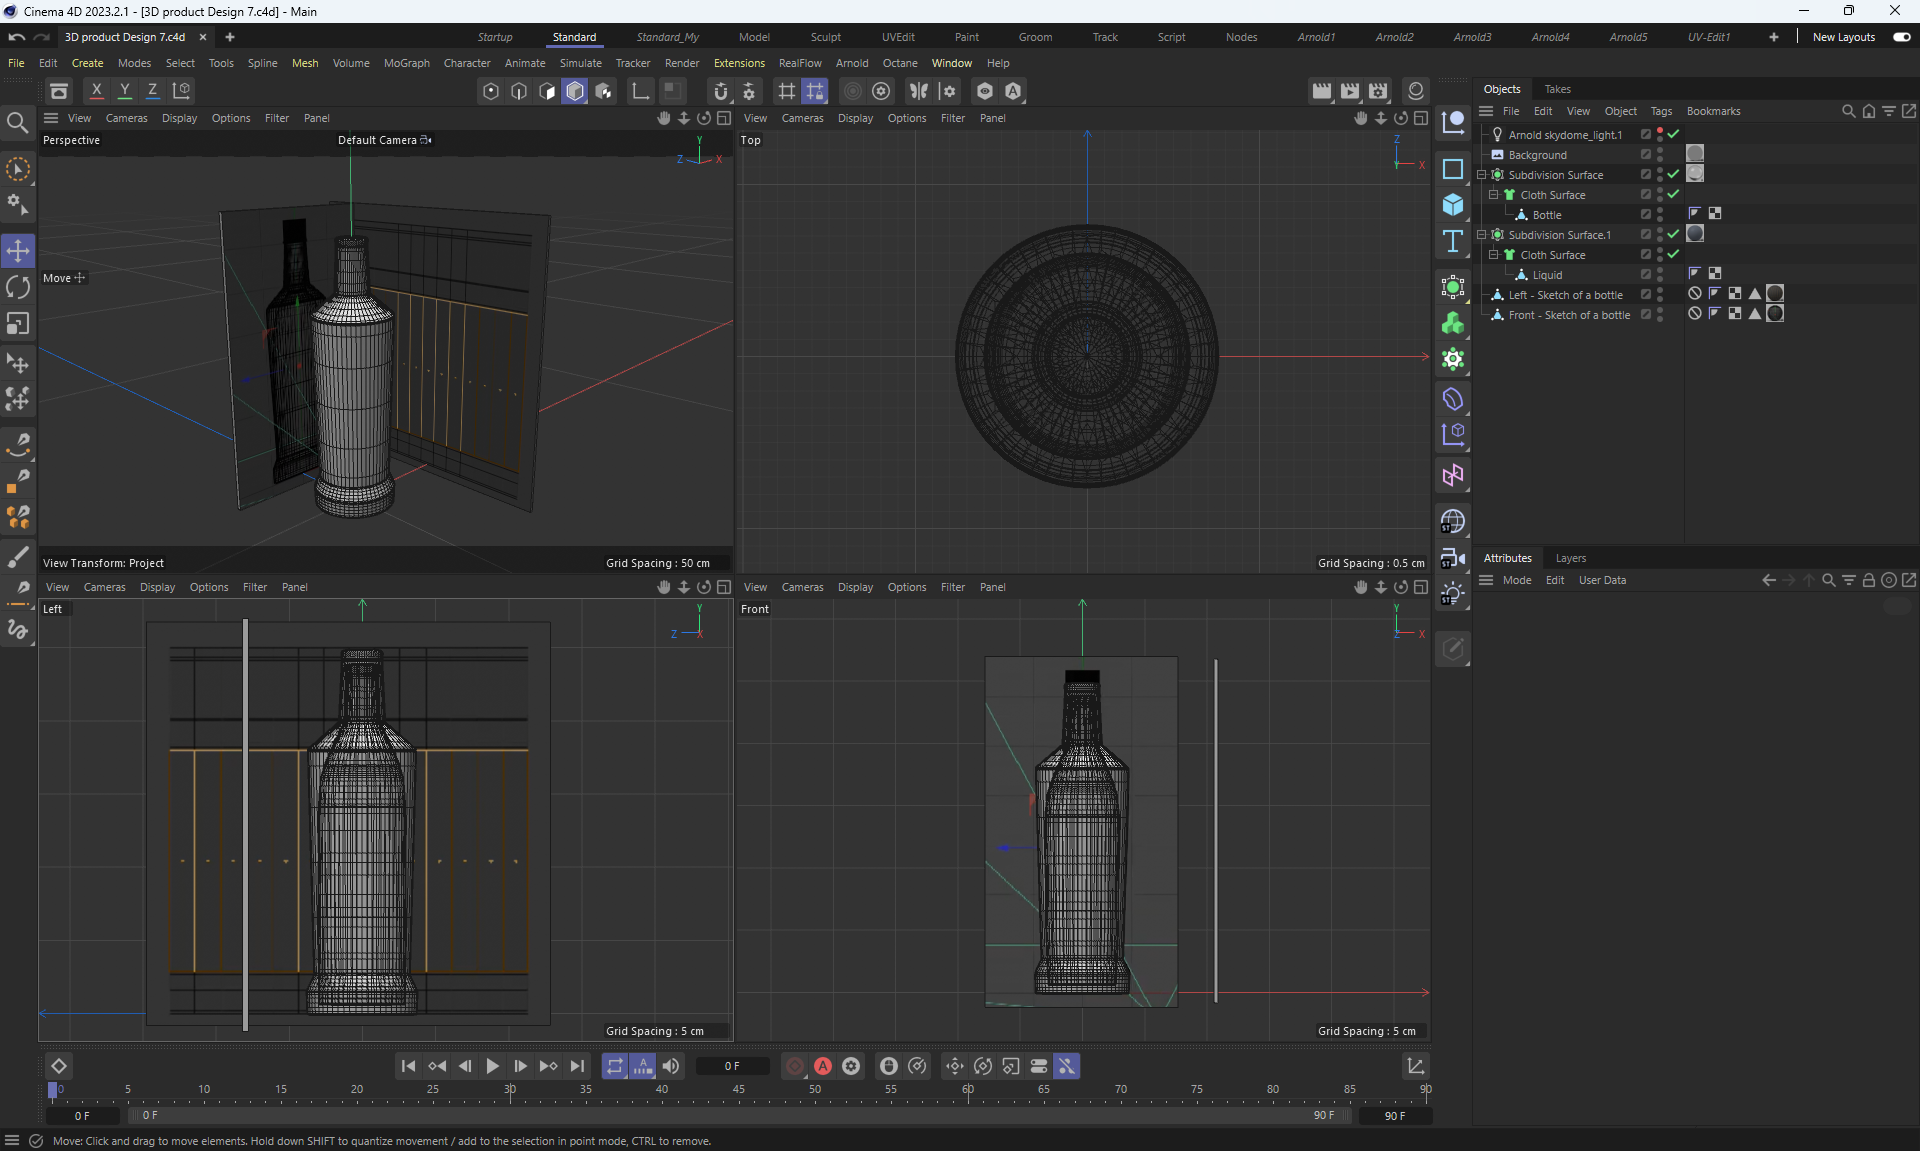This screenshot has width=1920, height=1151.
Task: Switch to the Sculpt layout tab
Action: (825, 37)
